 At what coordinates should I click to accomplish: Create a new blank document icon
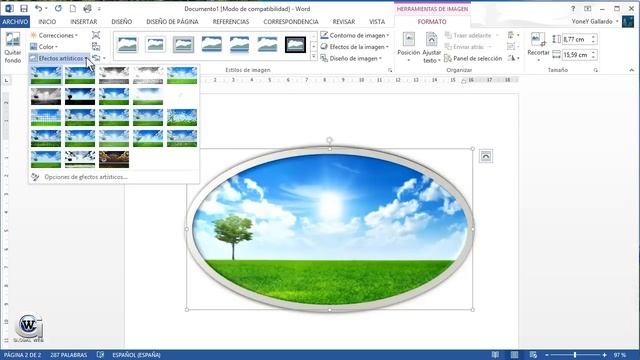tap(73, 9)
